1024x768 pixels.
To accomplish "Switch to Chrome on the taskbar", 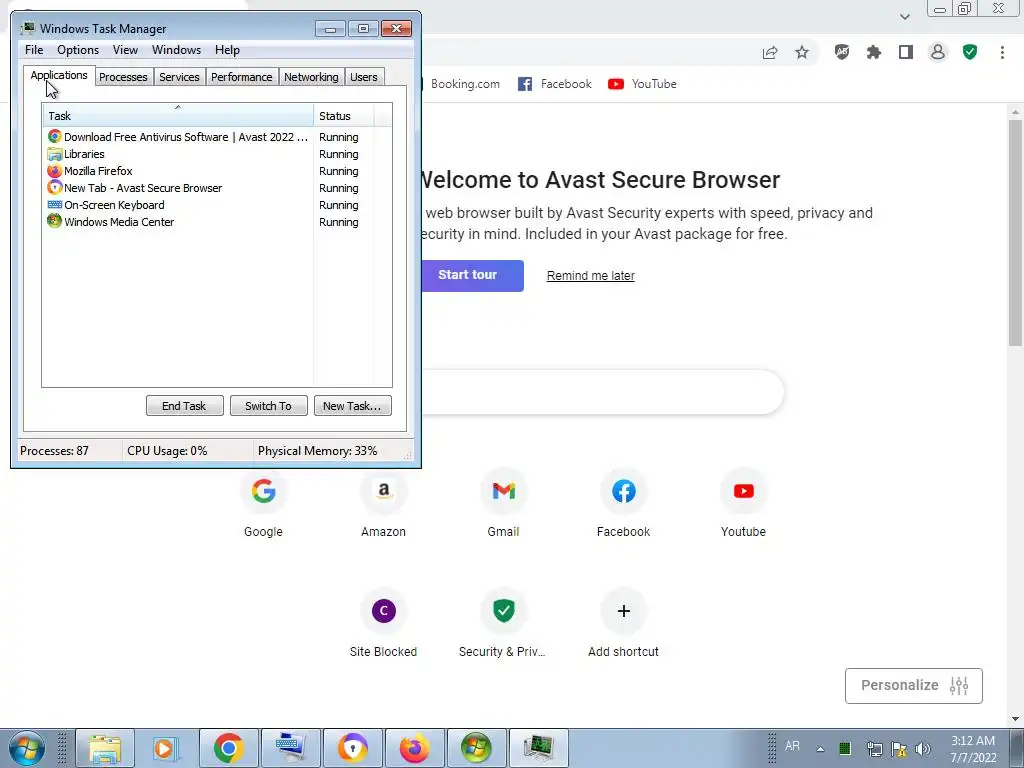I will pos(229,748).
